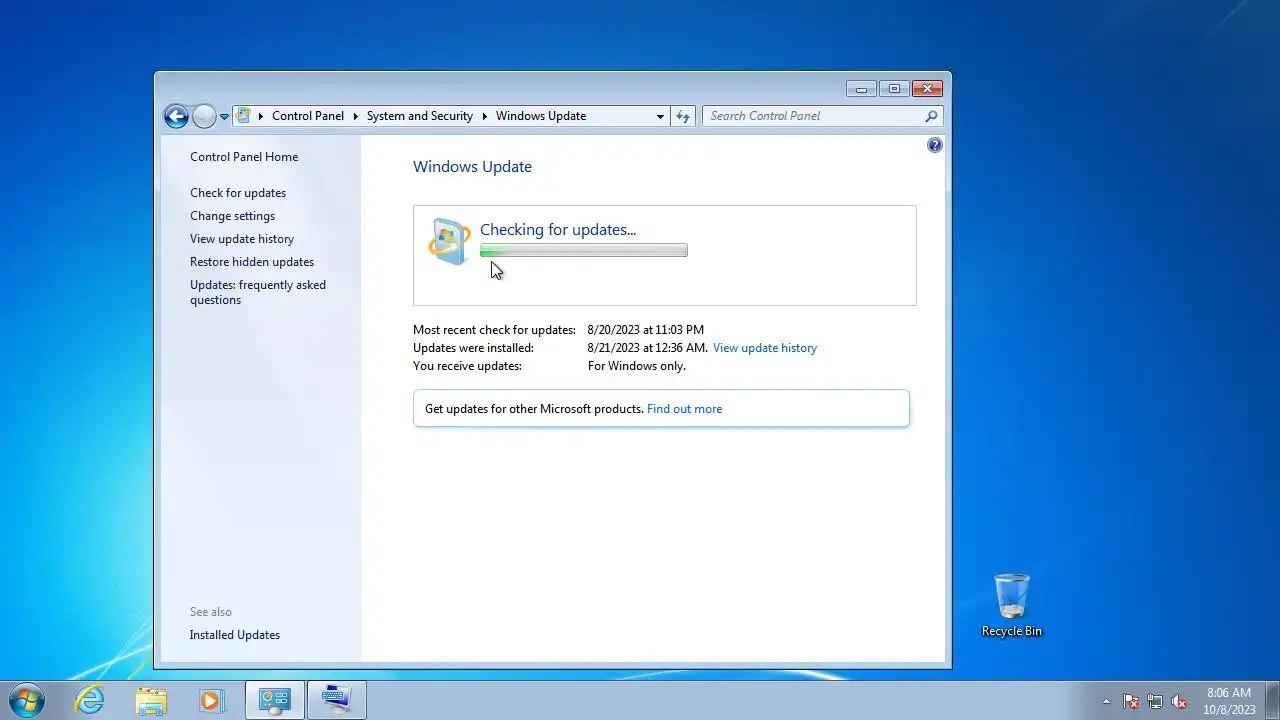Image resolution: width=1280 pixels, height=720 pixels.
Task: Select Control Panel in the breadcrumb
Action: coord(307,116)
